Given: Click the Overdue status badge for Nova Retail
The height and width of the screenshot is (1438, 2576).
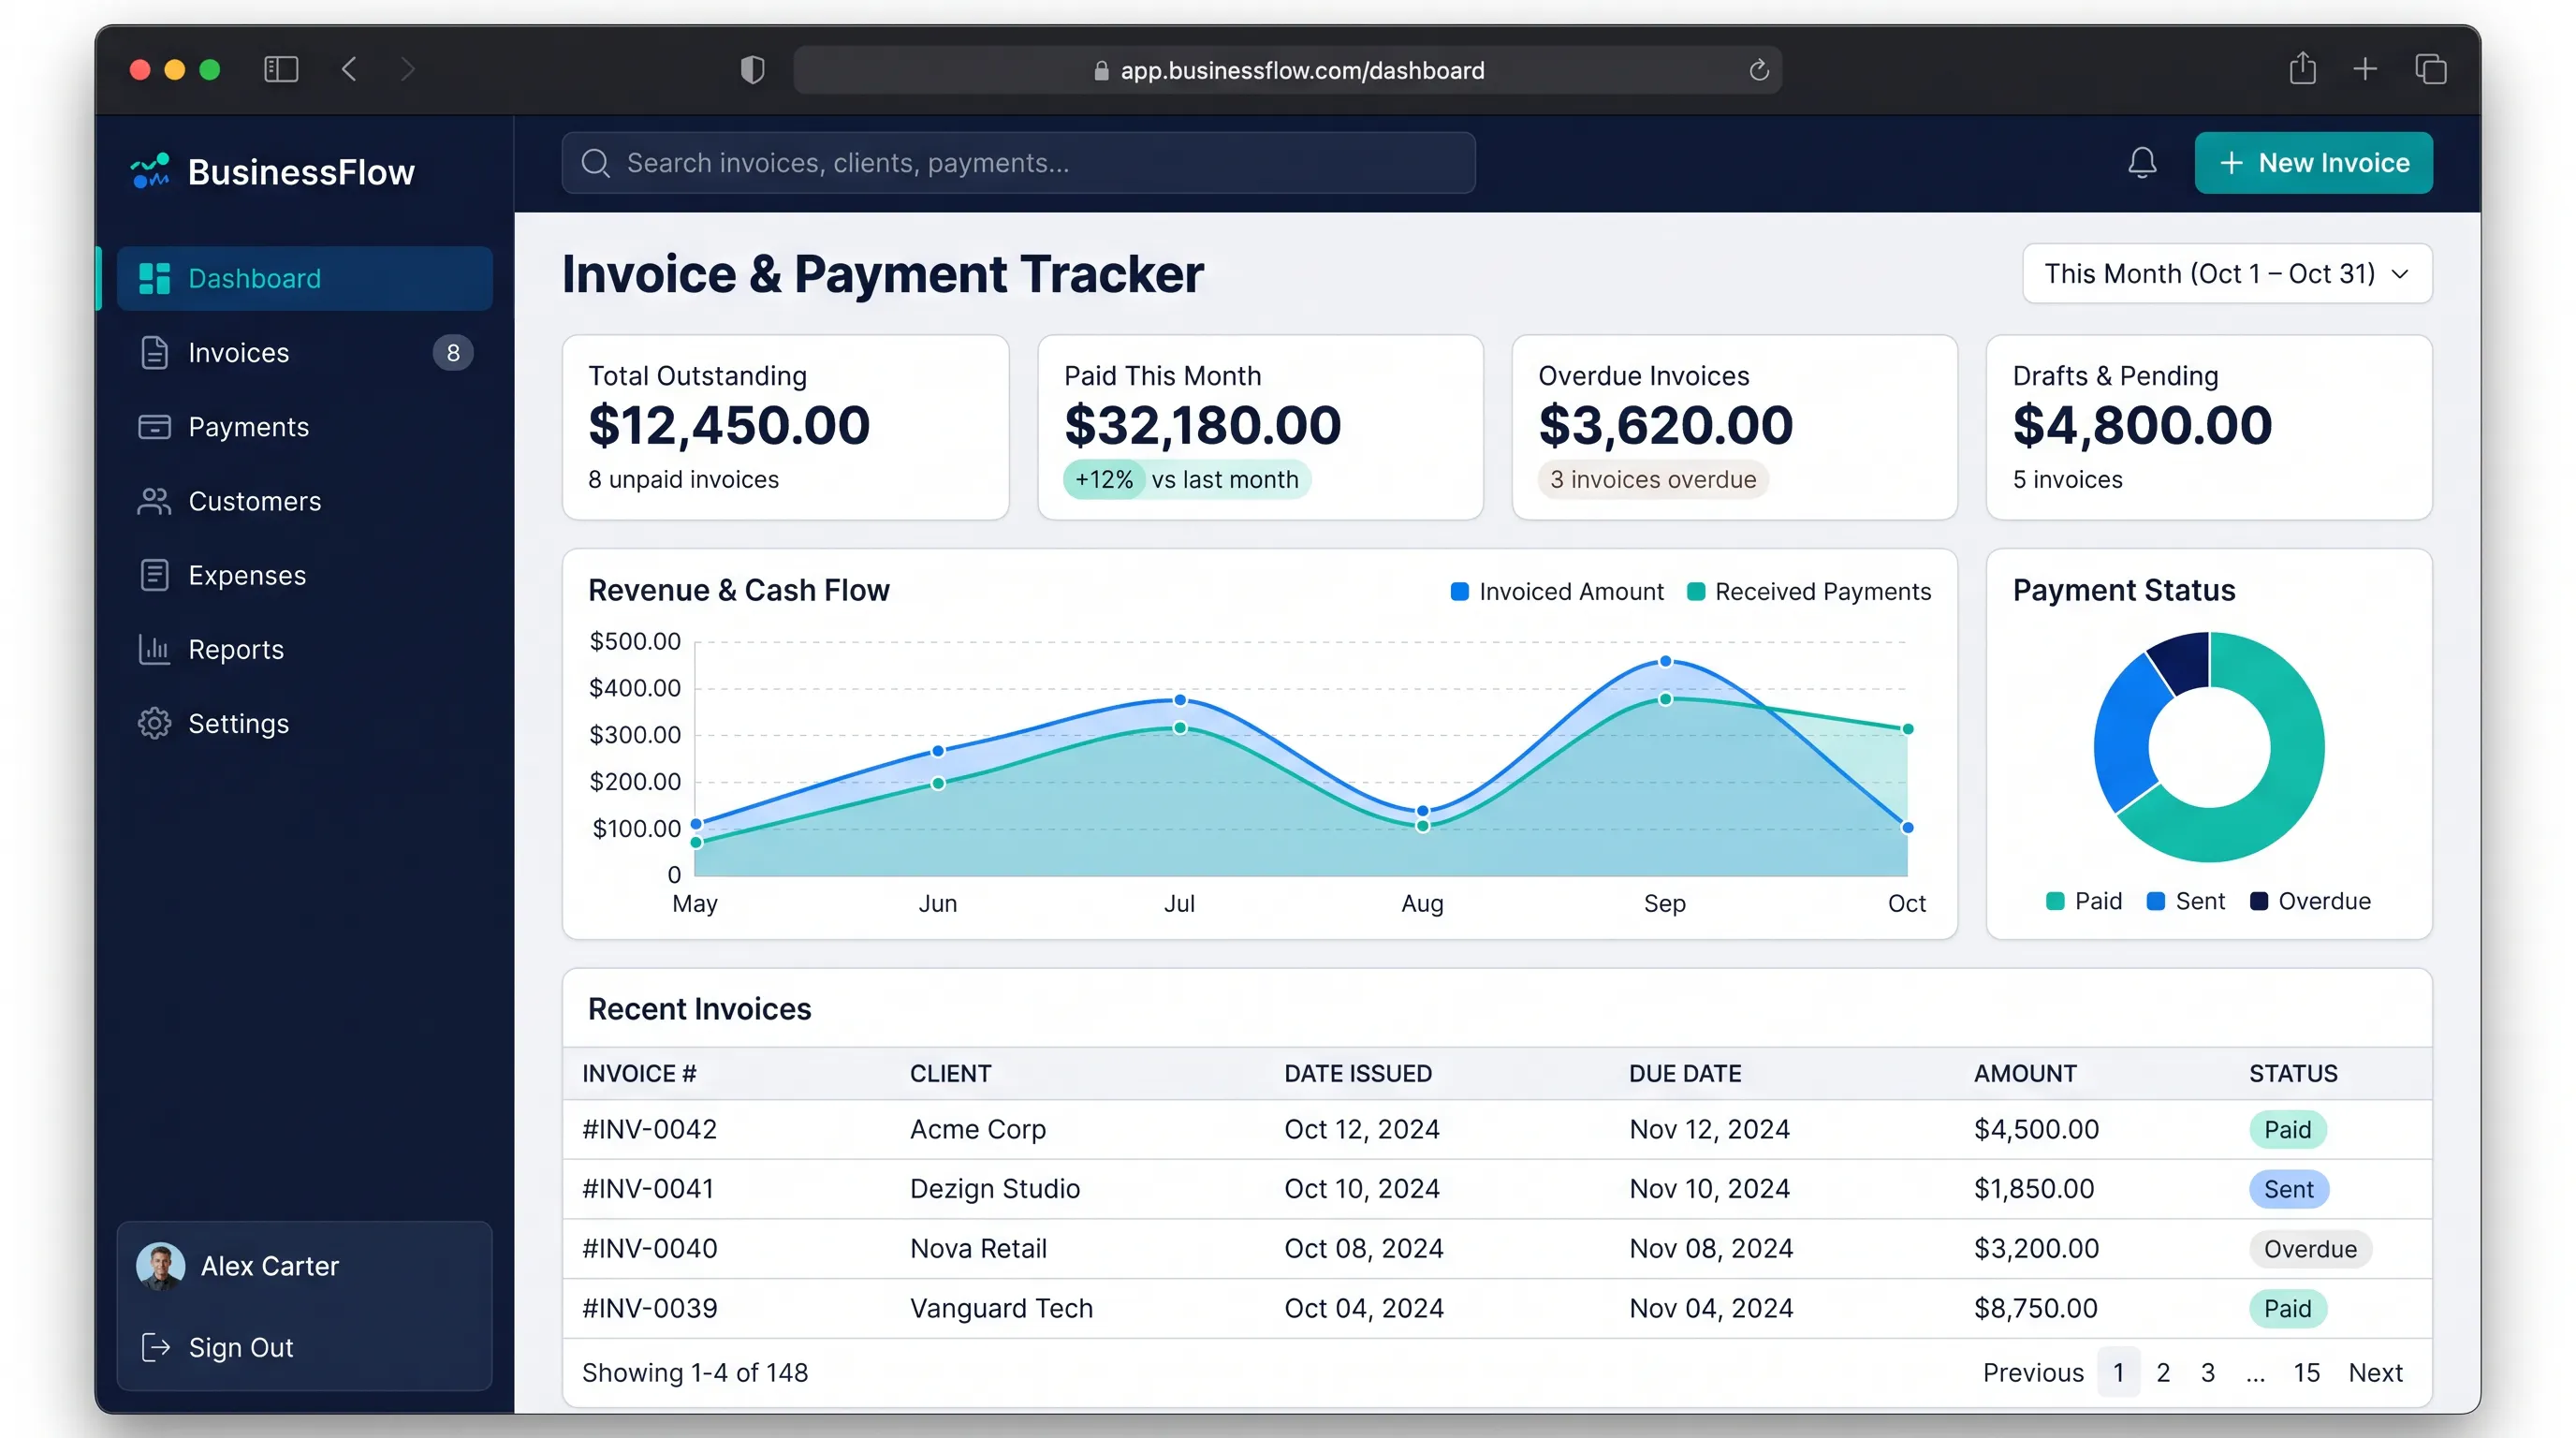Looking at the screenshot, I should pyautogui.click(x=2310, y=1248).
